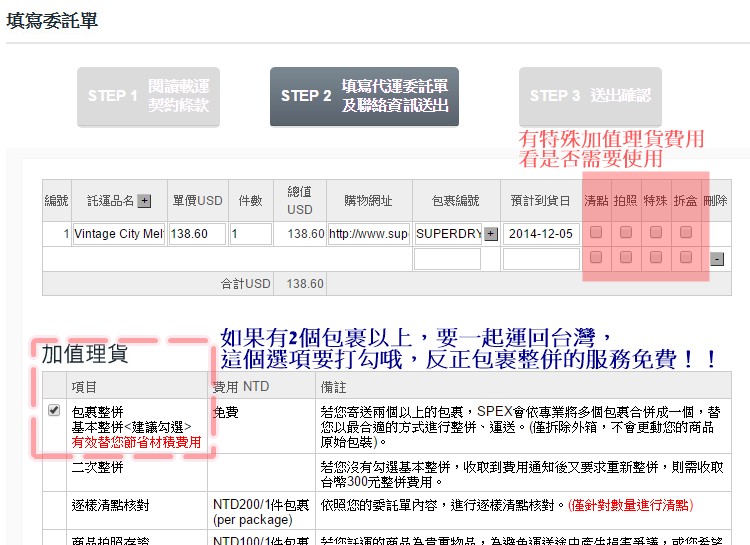
Task: Click the 預計到貨日 column header
Action: (540, 201)
